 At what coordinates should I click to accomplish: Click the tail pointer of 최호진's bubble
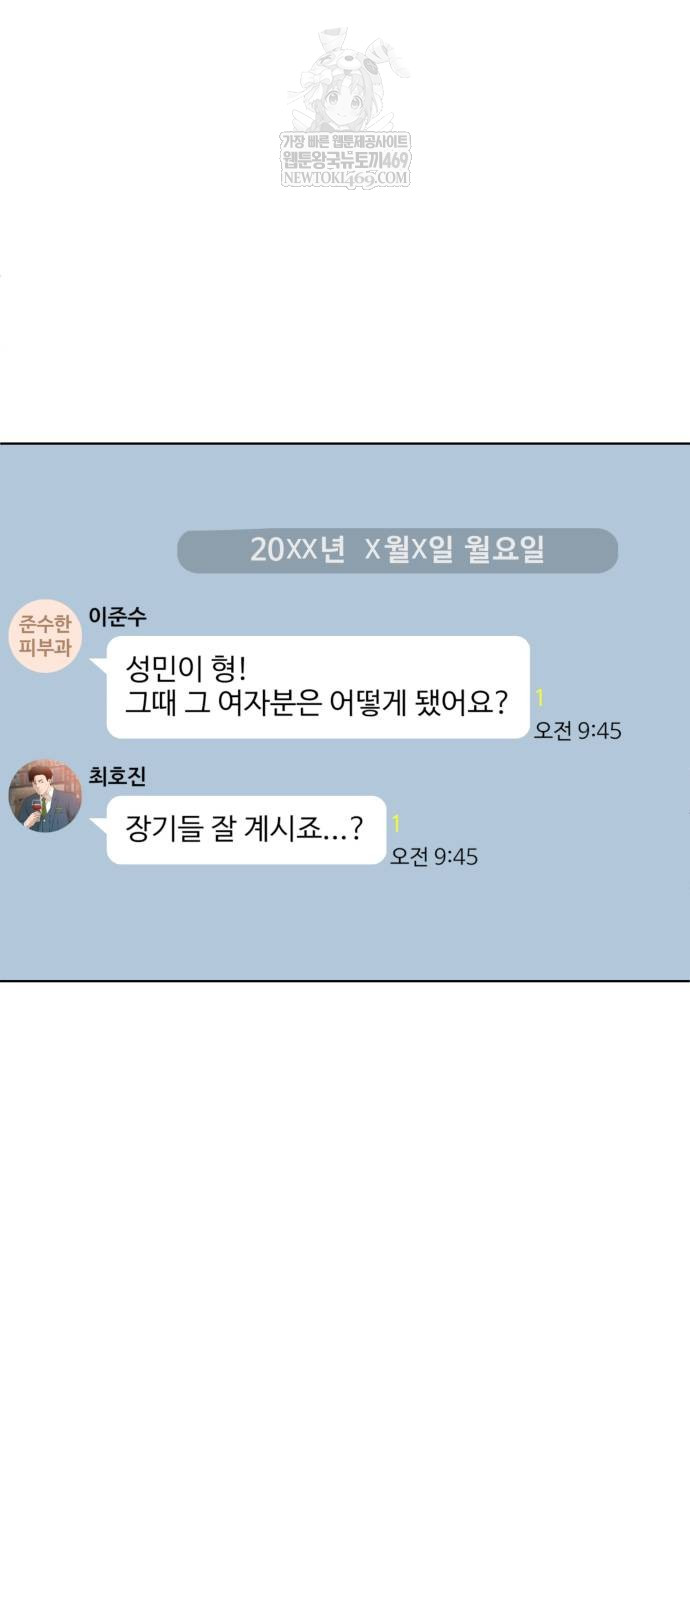click(99, 823)
